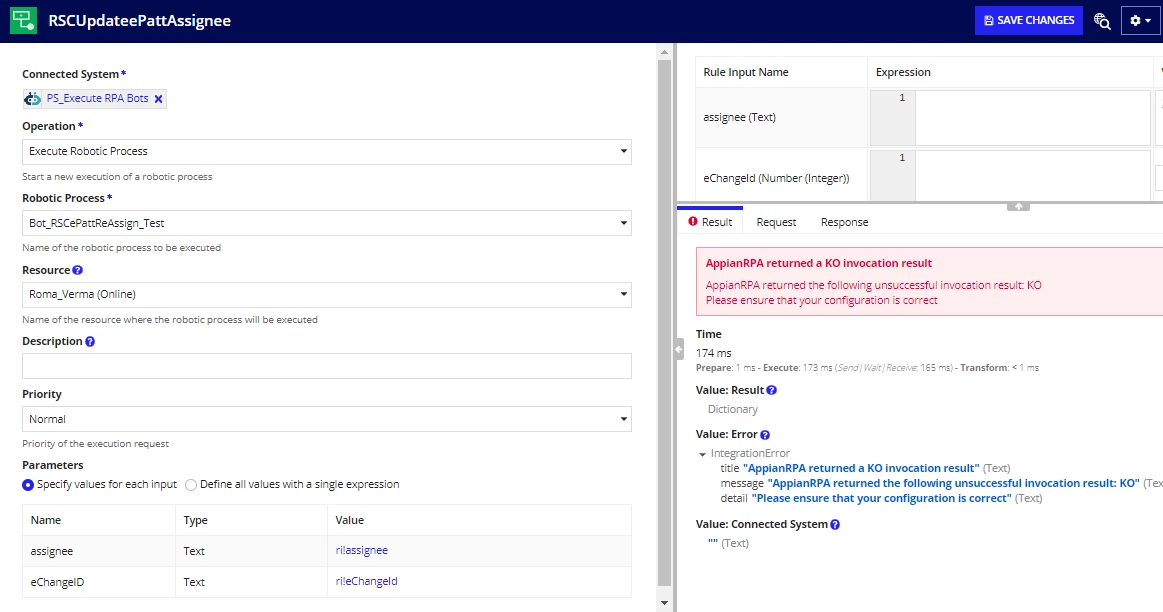Screen dimensions: 1163x612
Task: Click the Expression column header
Action: (903, 72)
